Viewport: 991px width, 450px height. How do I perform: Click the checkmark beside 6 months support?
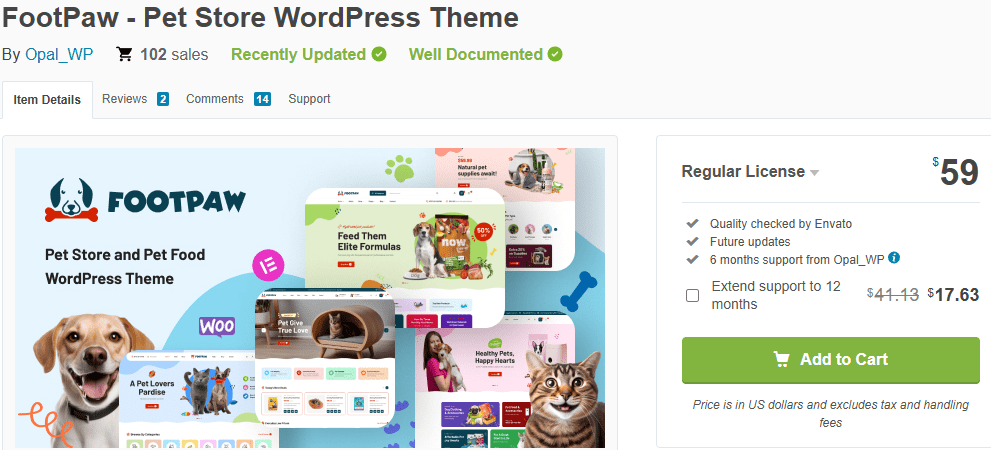(693, 259)
